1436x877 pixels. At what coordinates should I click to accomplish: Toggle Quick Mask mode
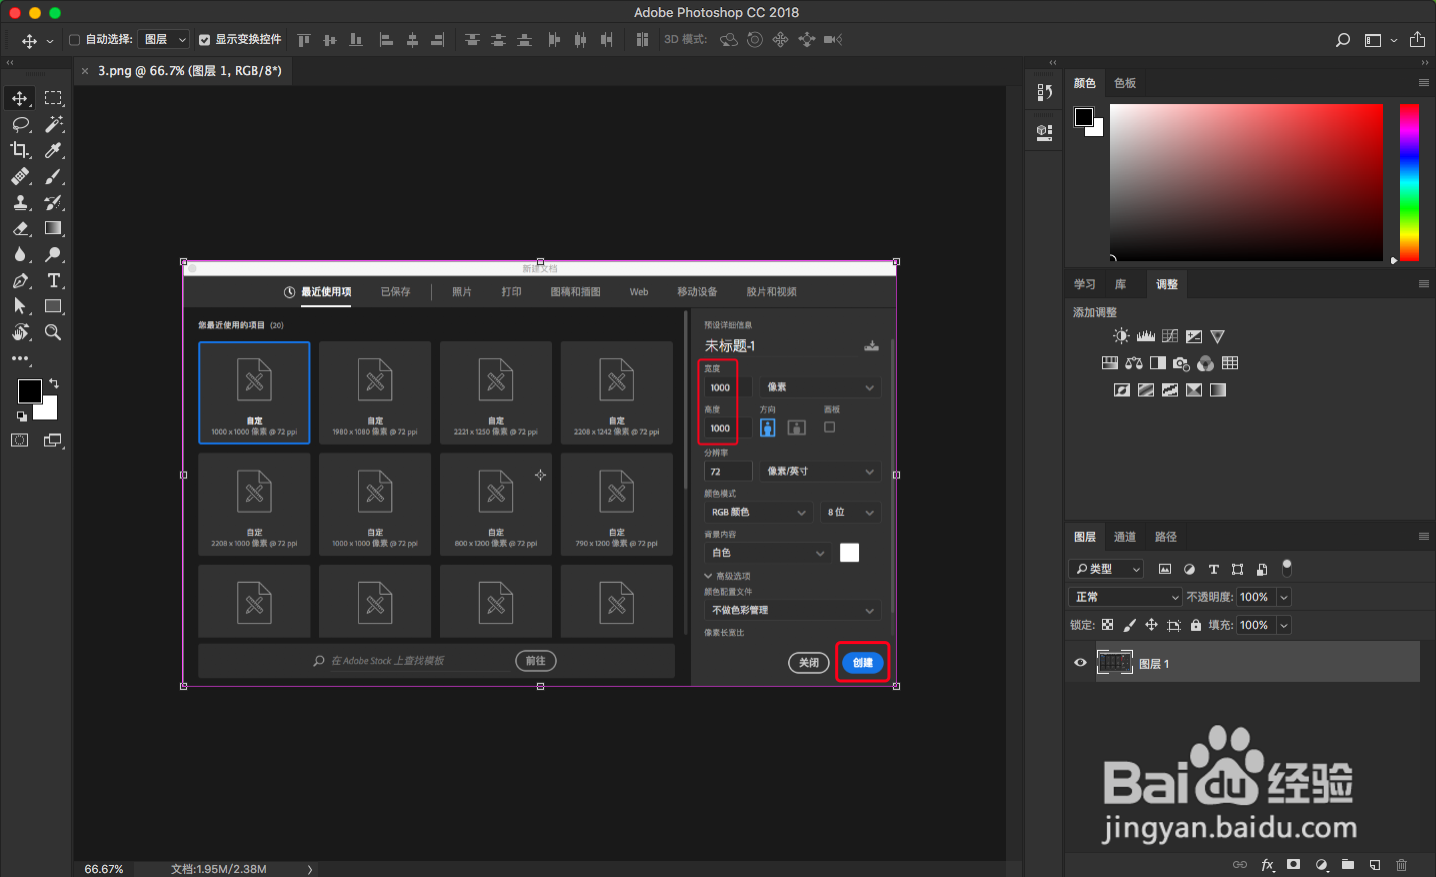(x=20, y=440)
